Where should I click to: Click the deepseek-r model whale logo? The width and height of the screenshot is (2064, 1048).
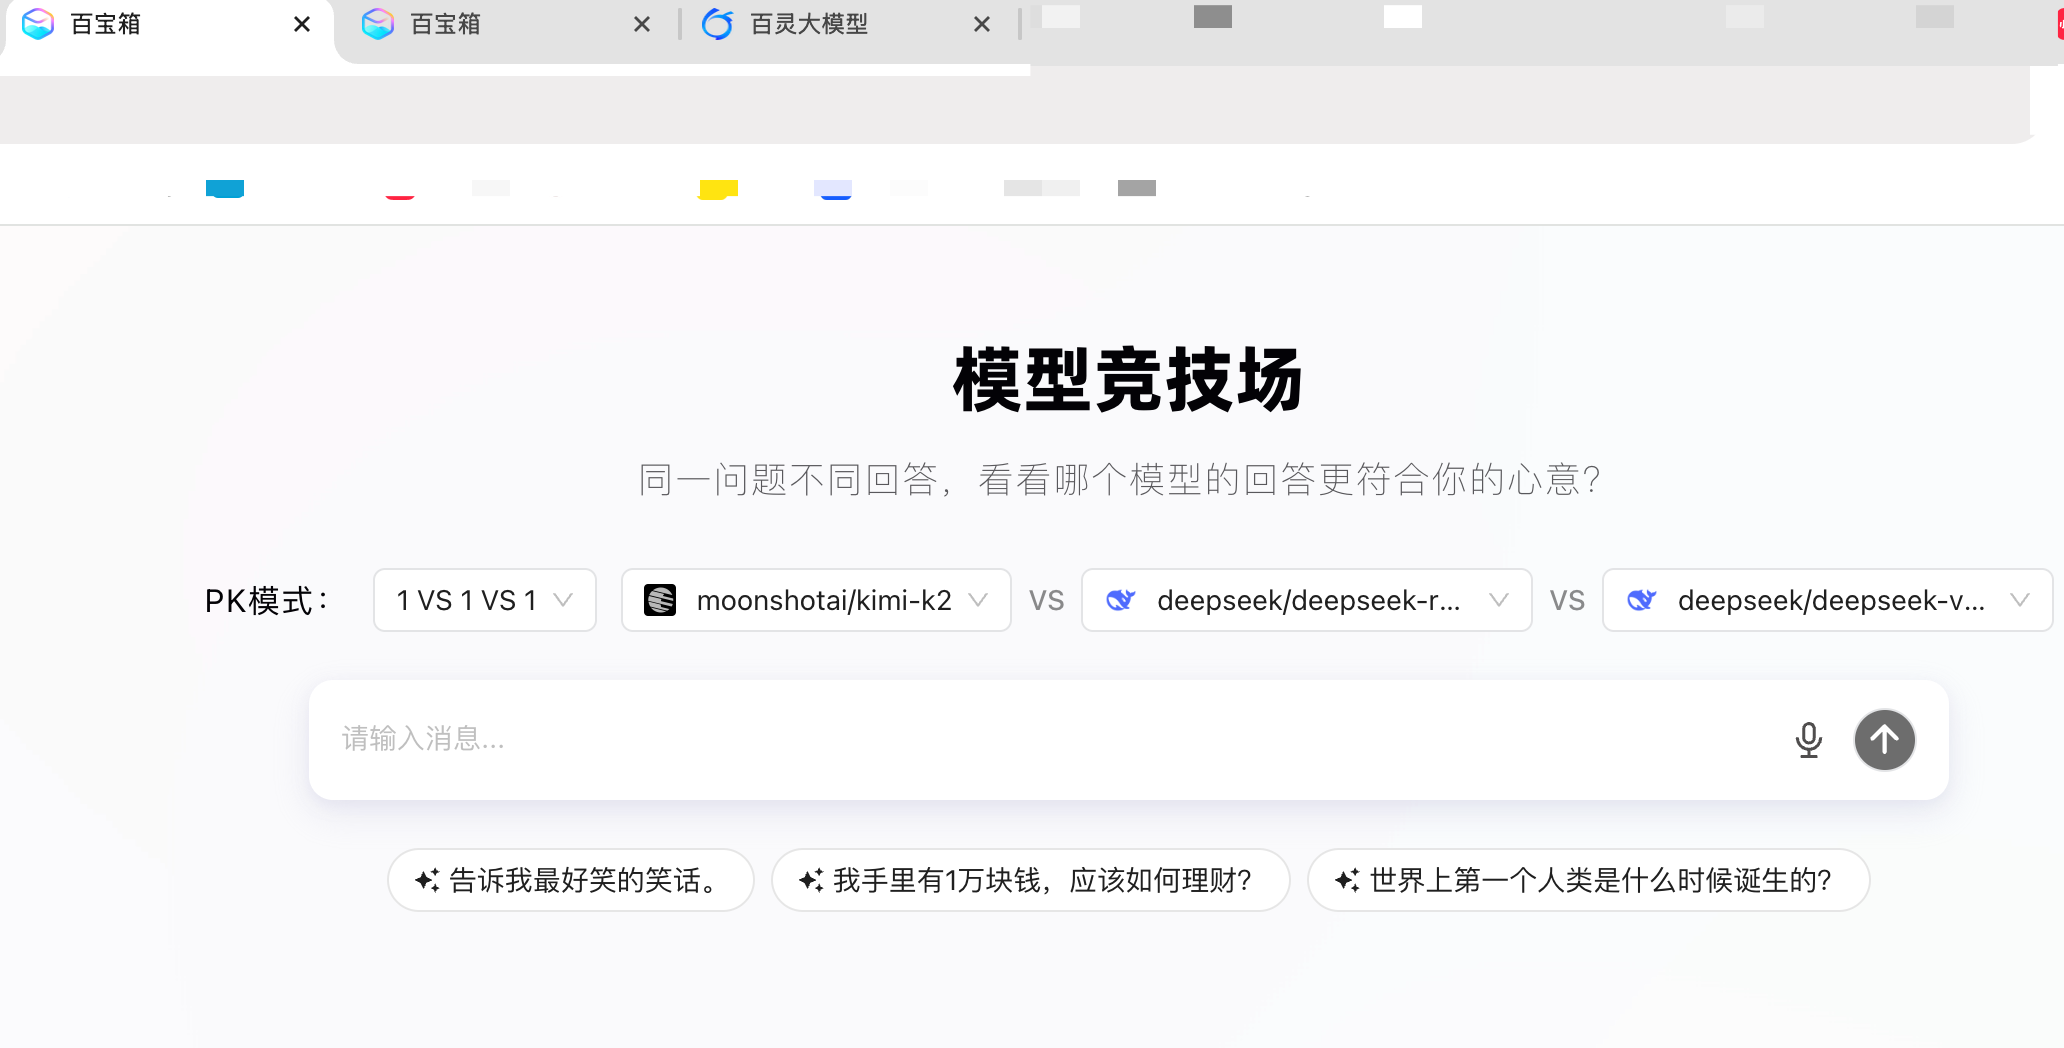point(1120,600)
